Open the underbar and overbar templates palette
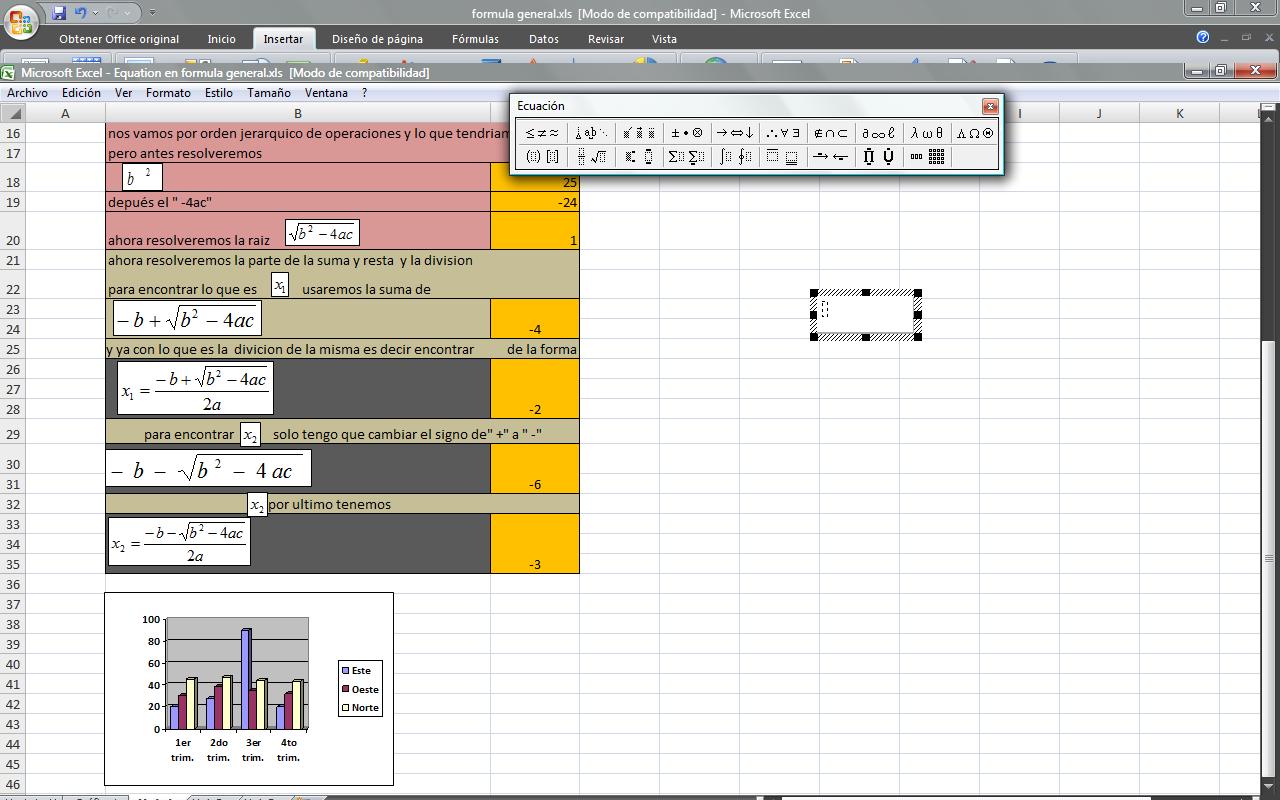 [x=783, y=157]
